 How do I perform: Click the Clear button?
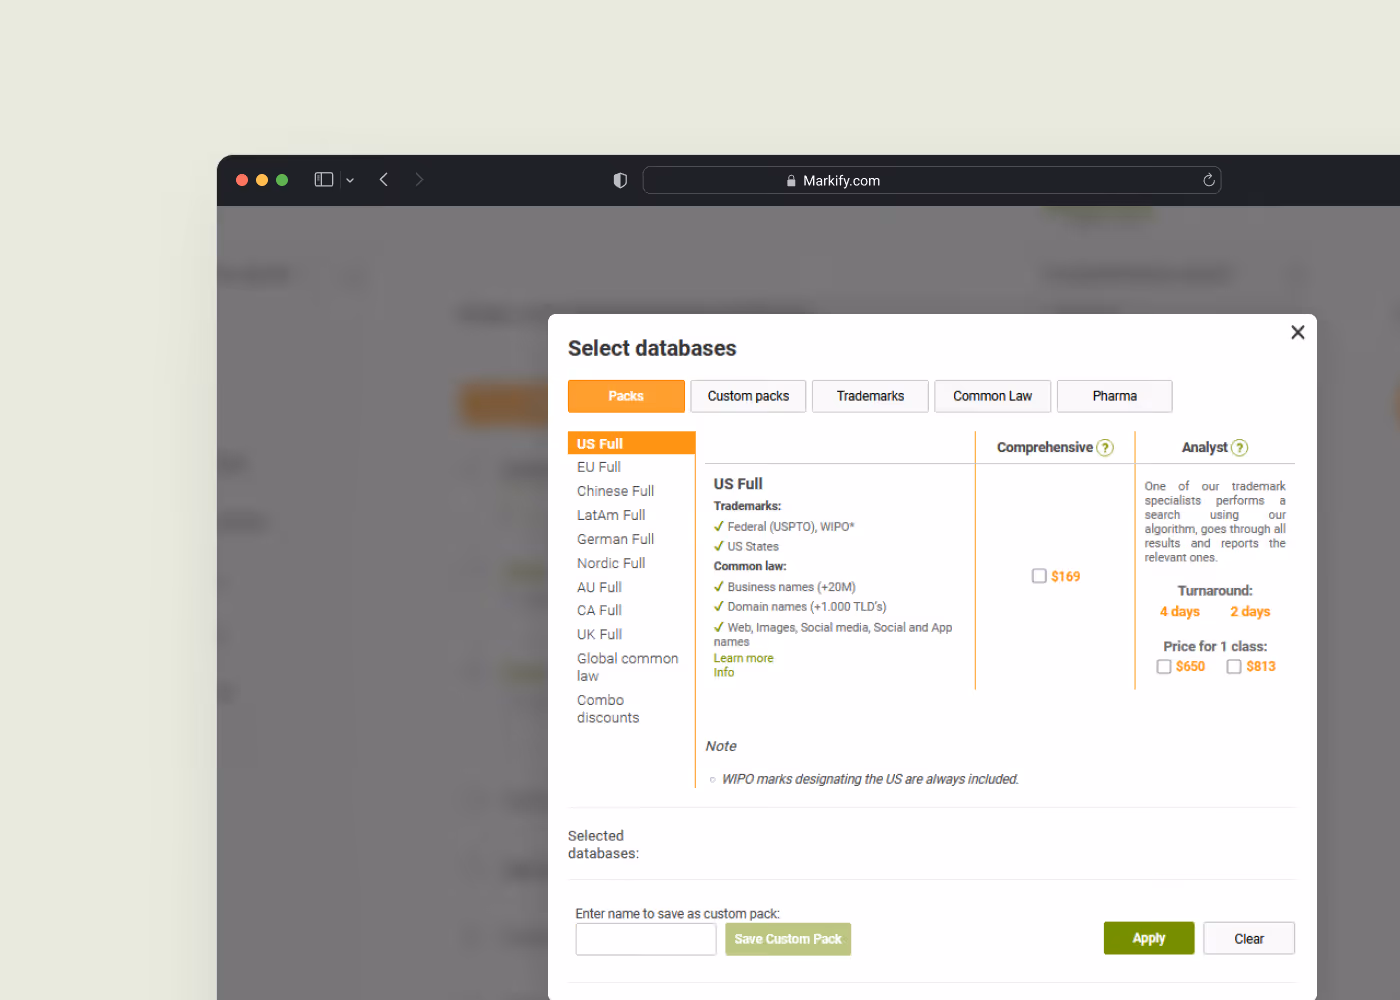pos(1249,938)
